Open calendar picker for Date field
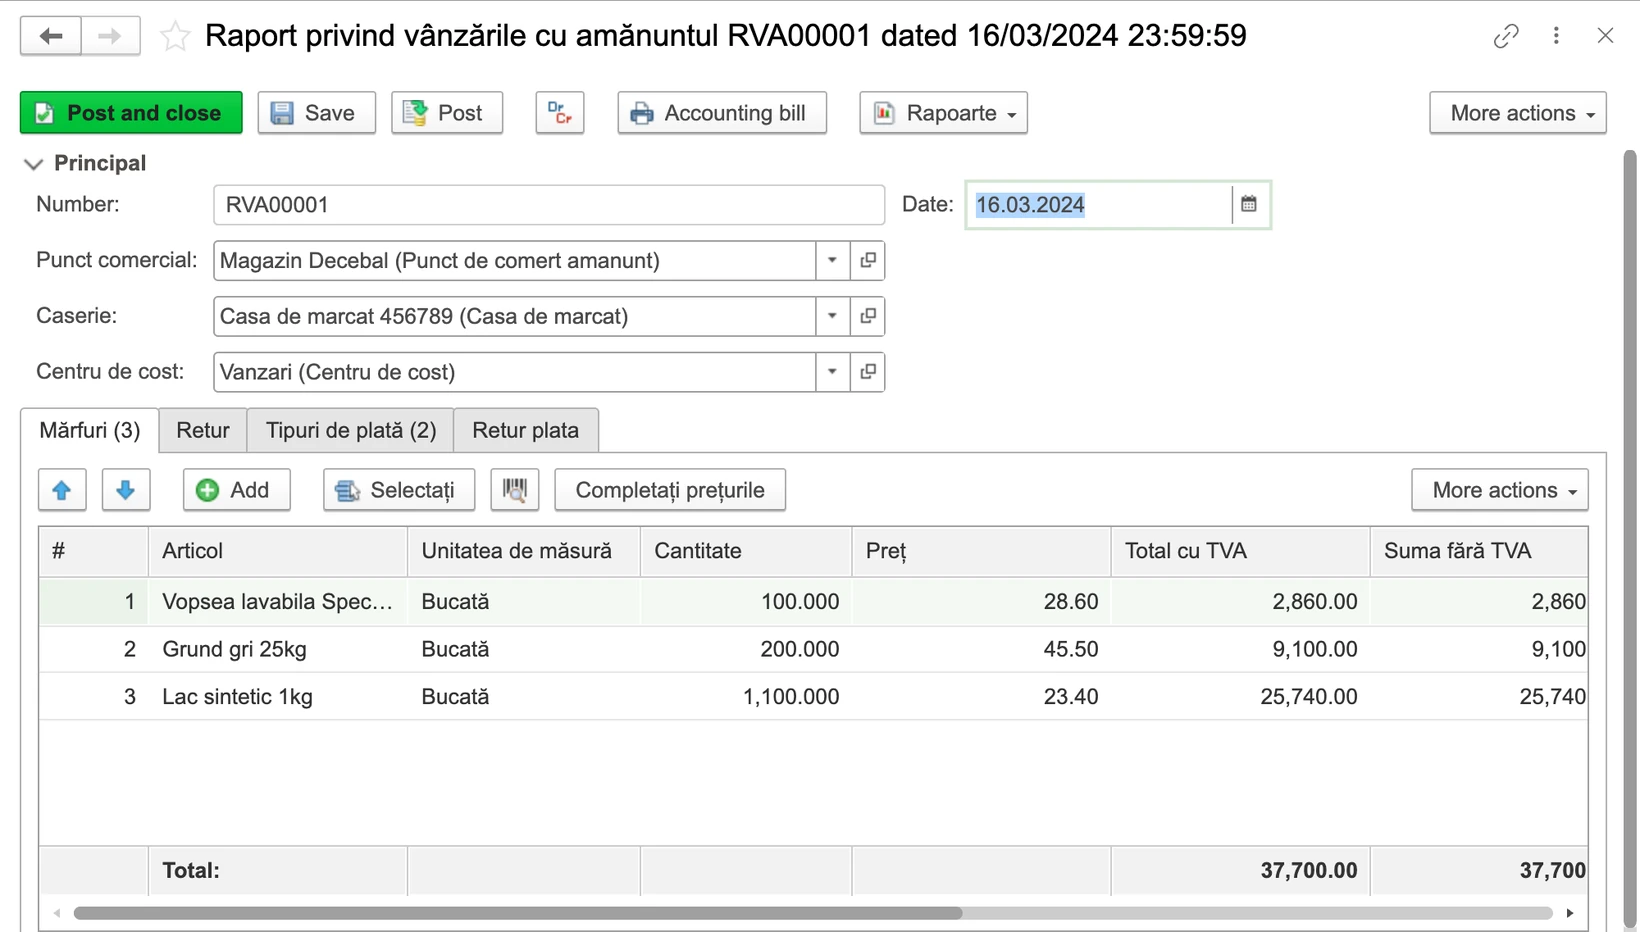 point(1249,204)
